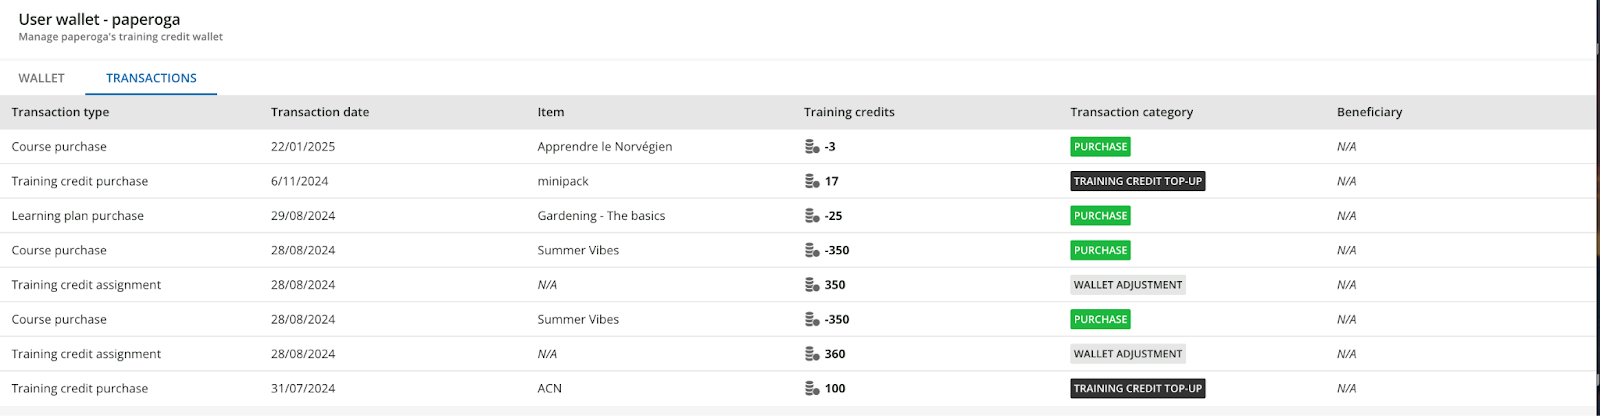Click PURCHASE badge for Apprendre le Norvégien
Image resolution: width=1600 pixels, height=416 pixels.
point(1100,147)
